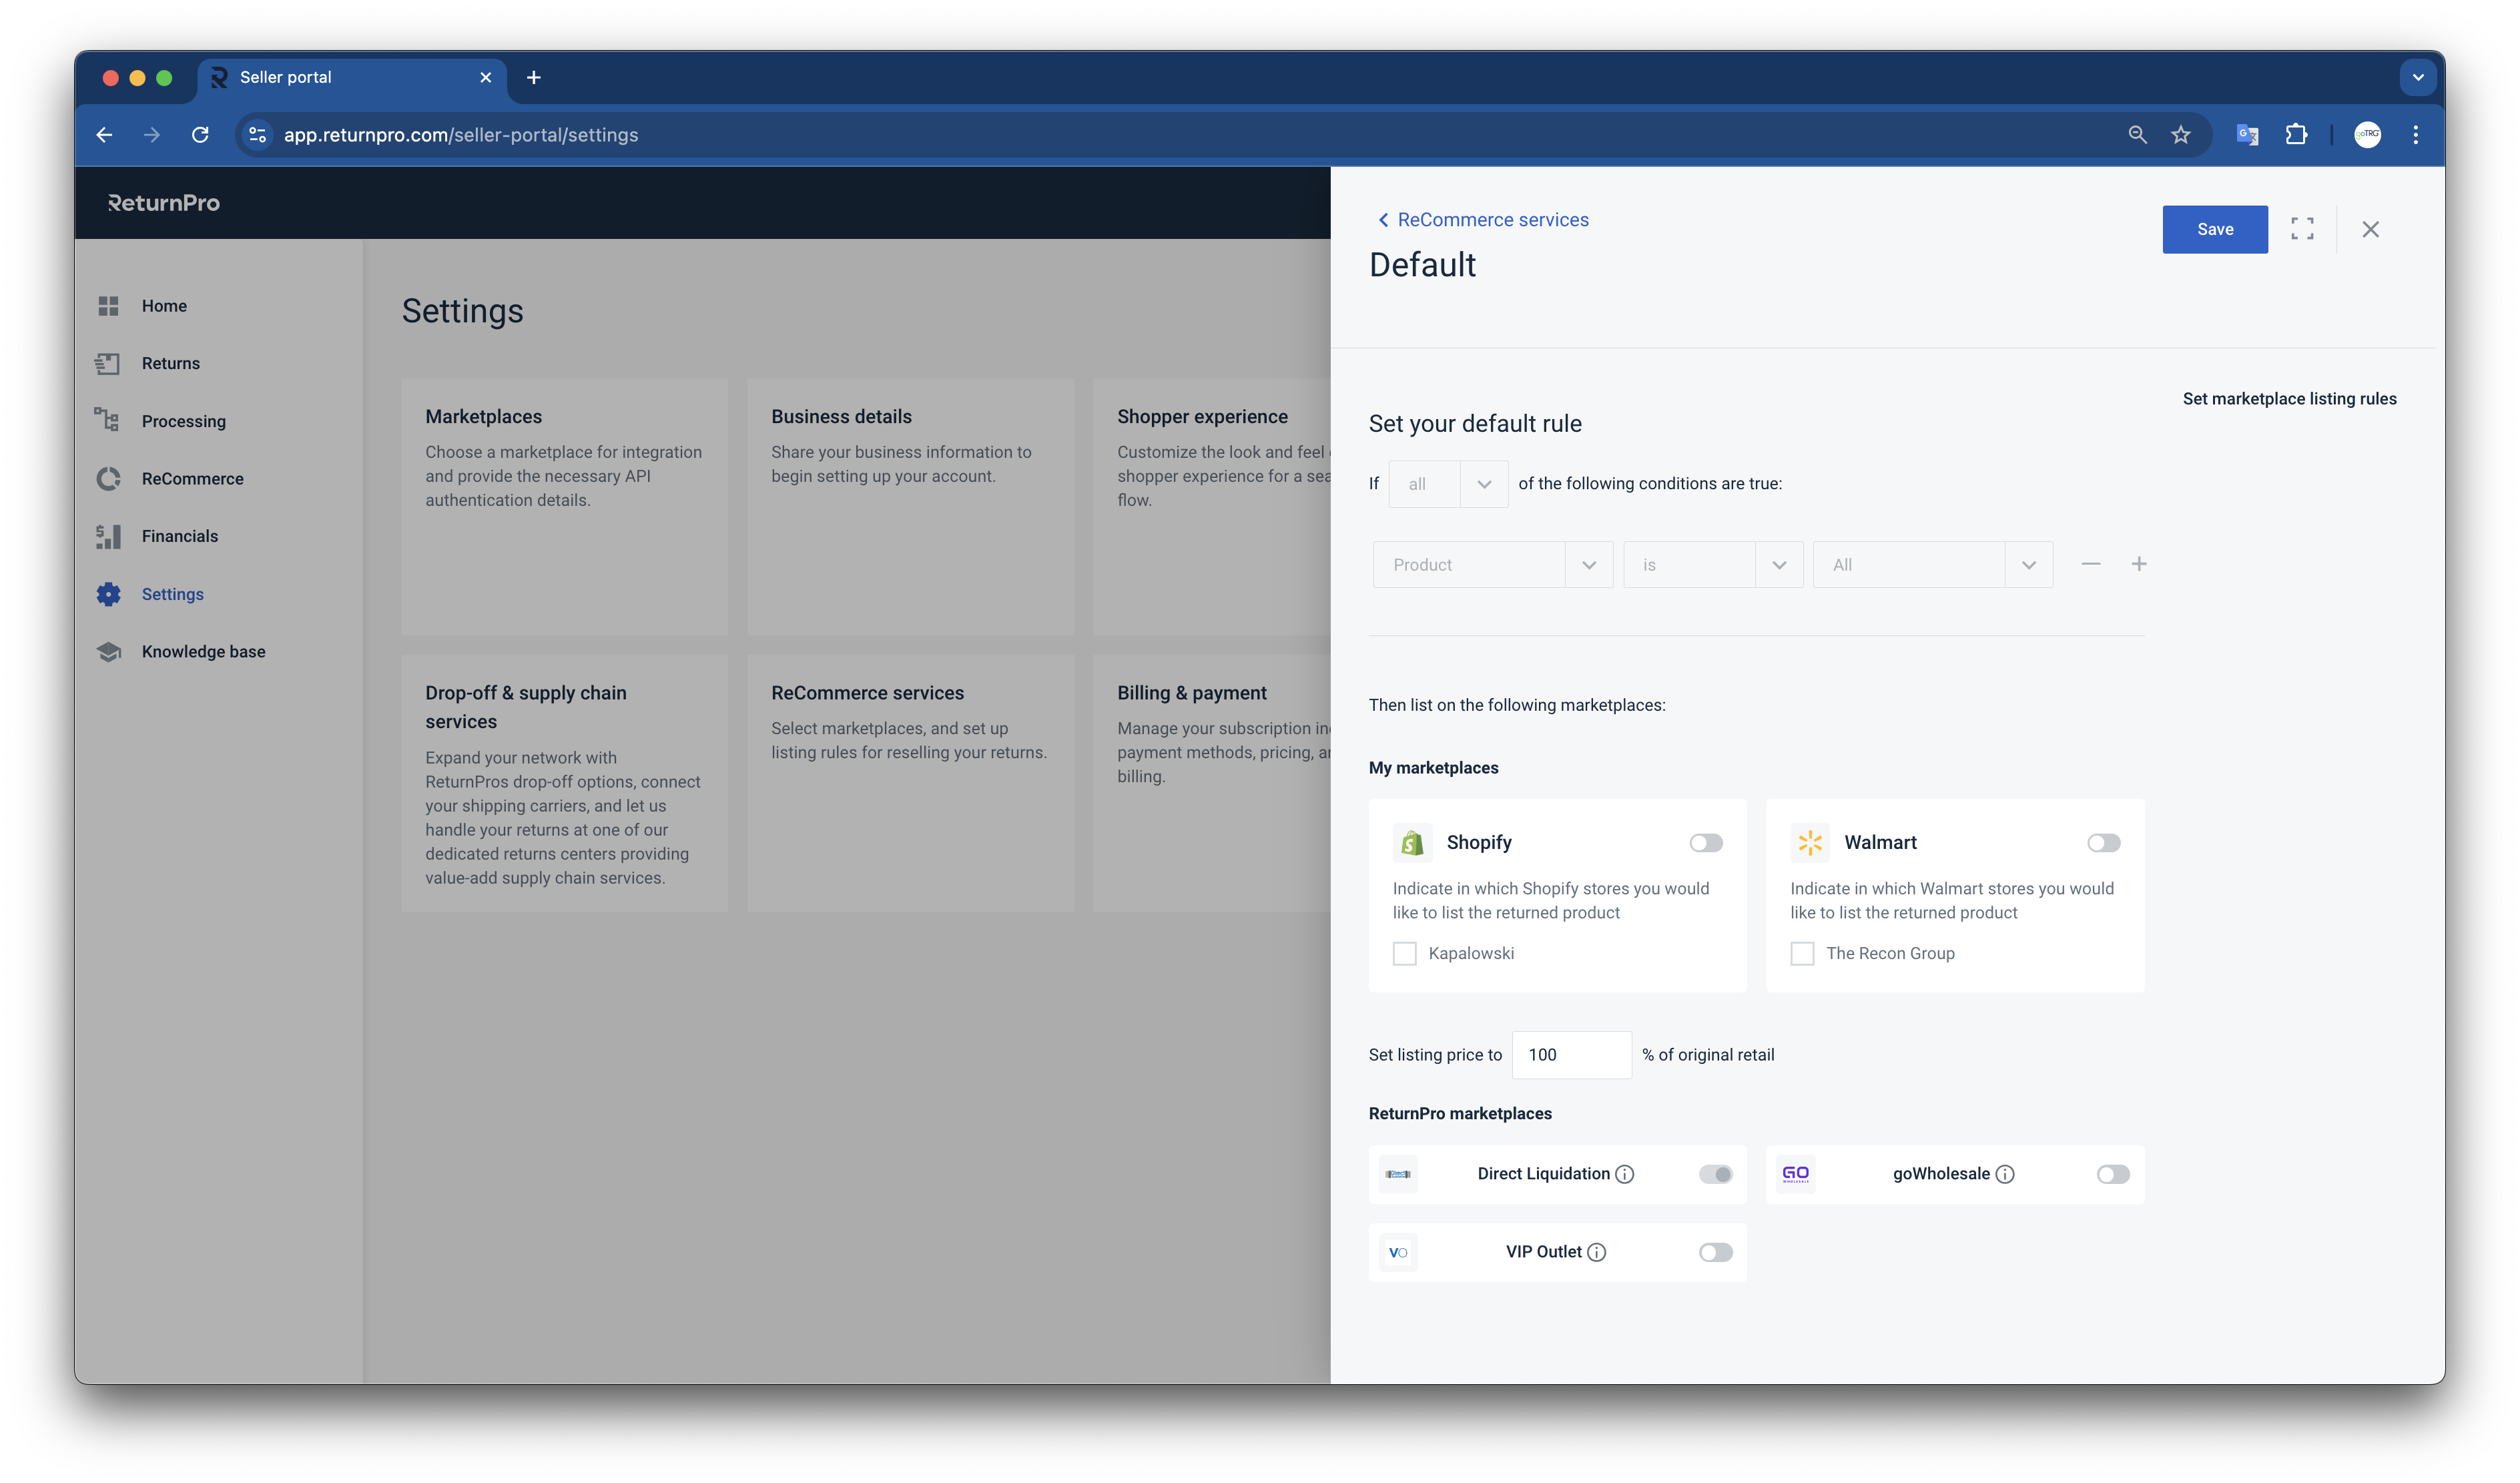Click the browser extensions puzzle icon
The width and height of the screenshot is (2520, 1483).
pos(2296,134)
